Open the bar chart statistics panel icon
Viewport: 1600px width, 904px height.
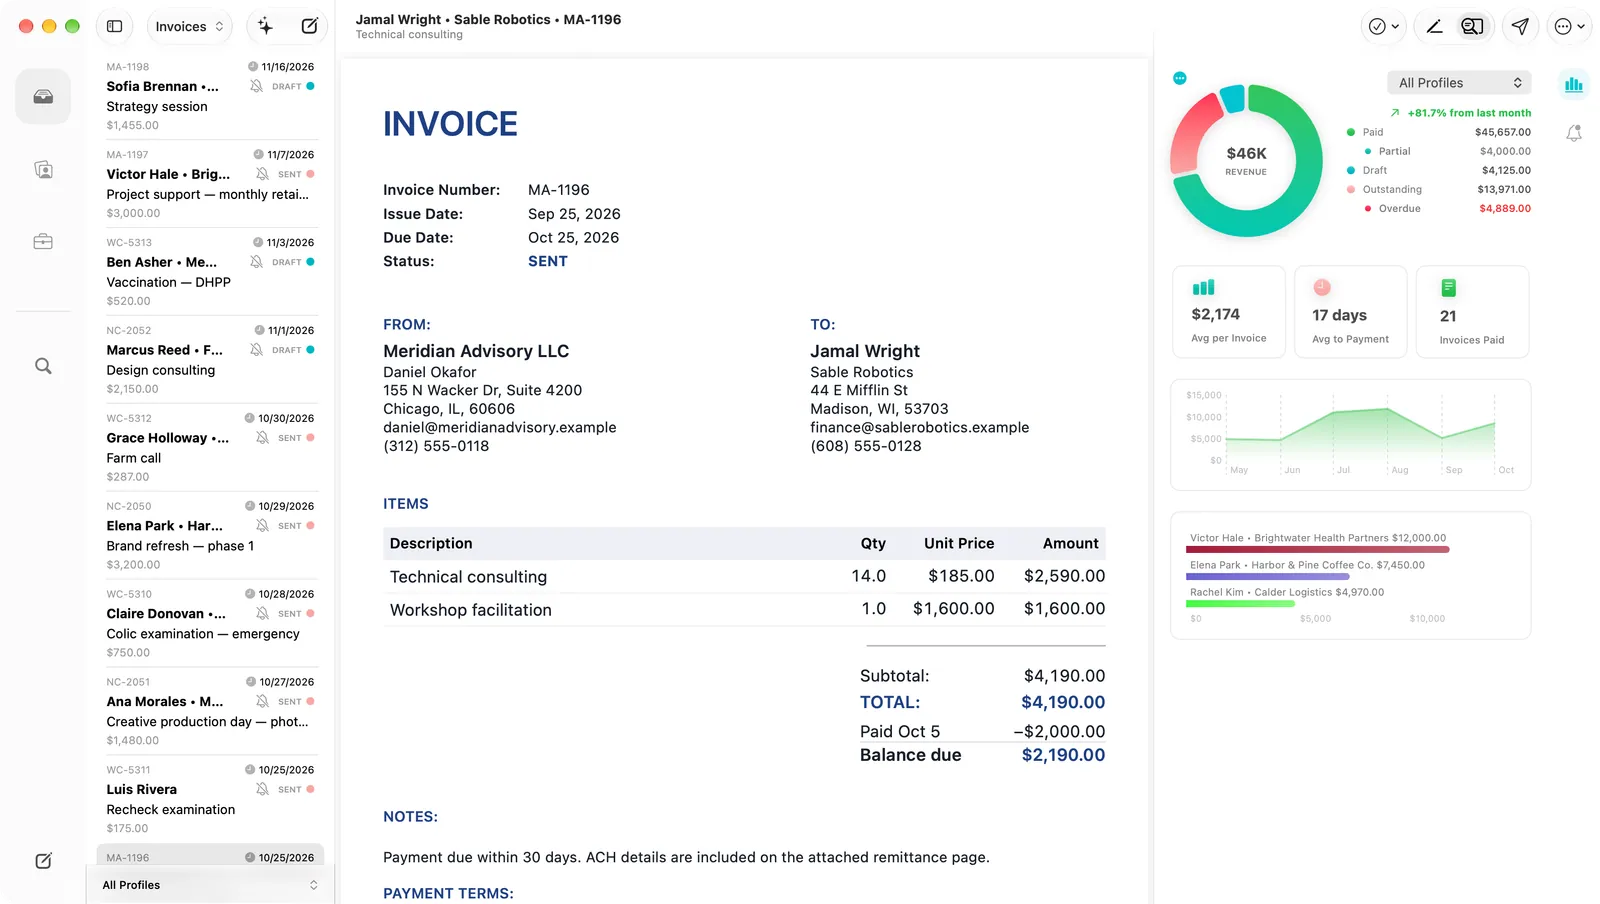1574,85
